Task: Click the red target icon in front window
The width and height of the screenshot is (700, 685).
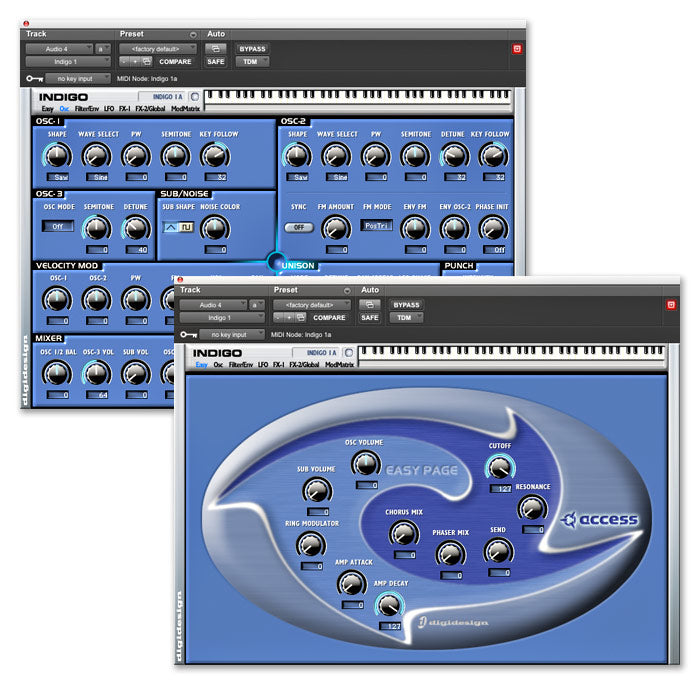Action: (x=671, y=305)
